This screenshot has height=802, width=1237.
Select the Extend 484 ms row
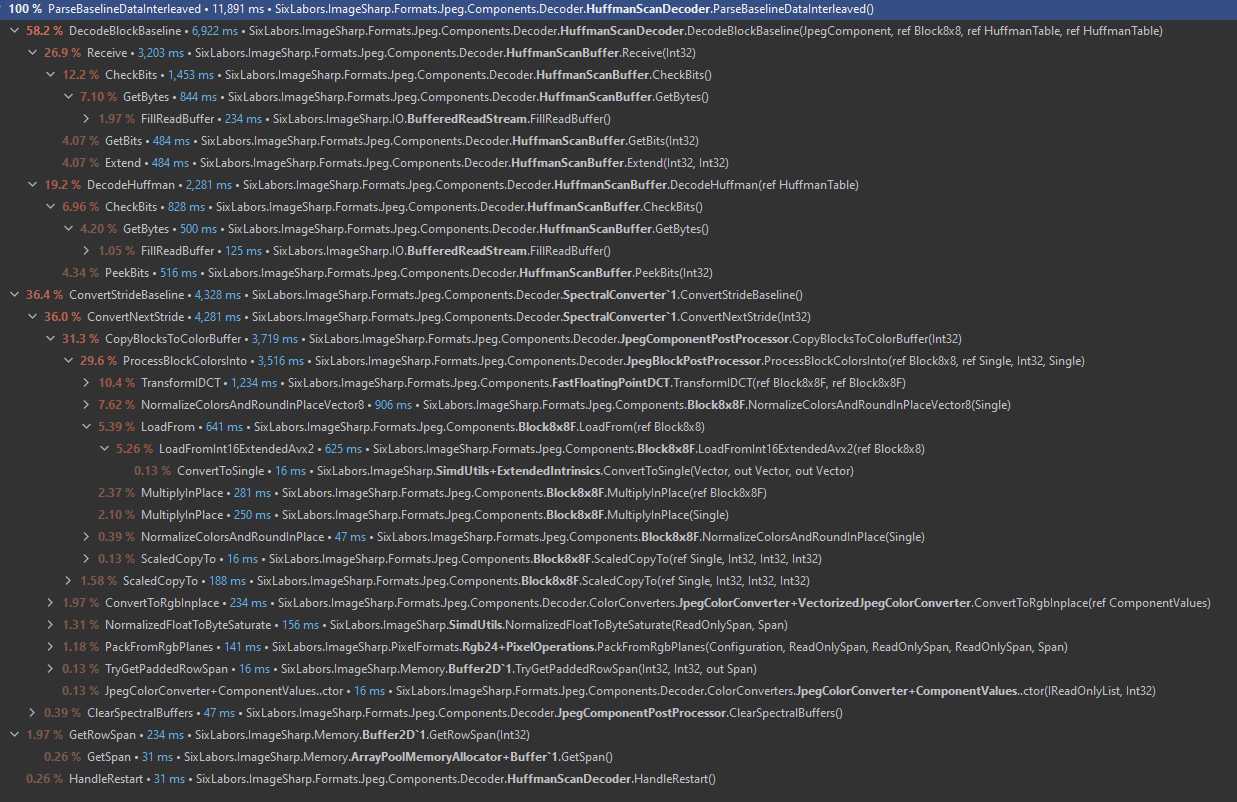618,163
